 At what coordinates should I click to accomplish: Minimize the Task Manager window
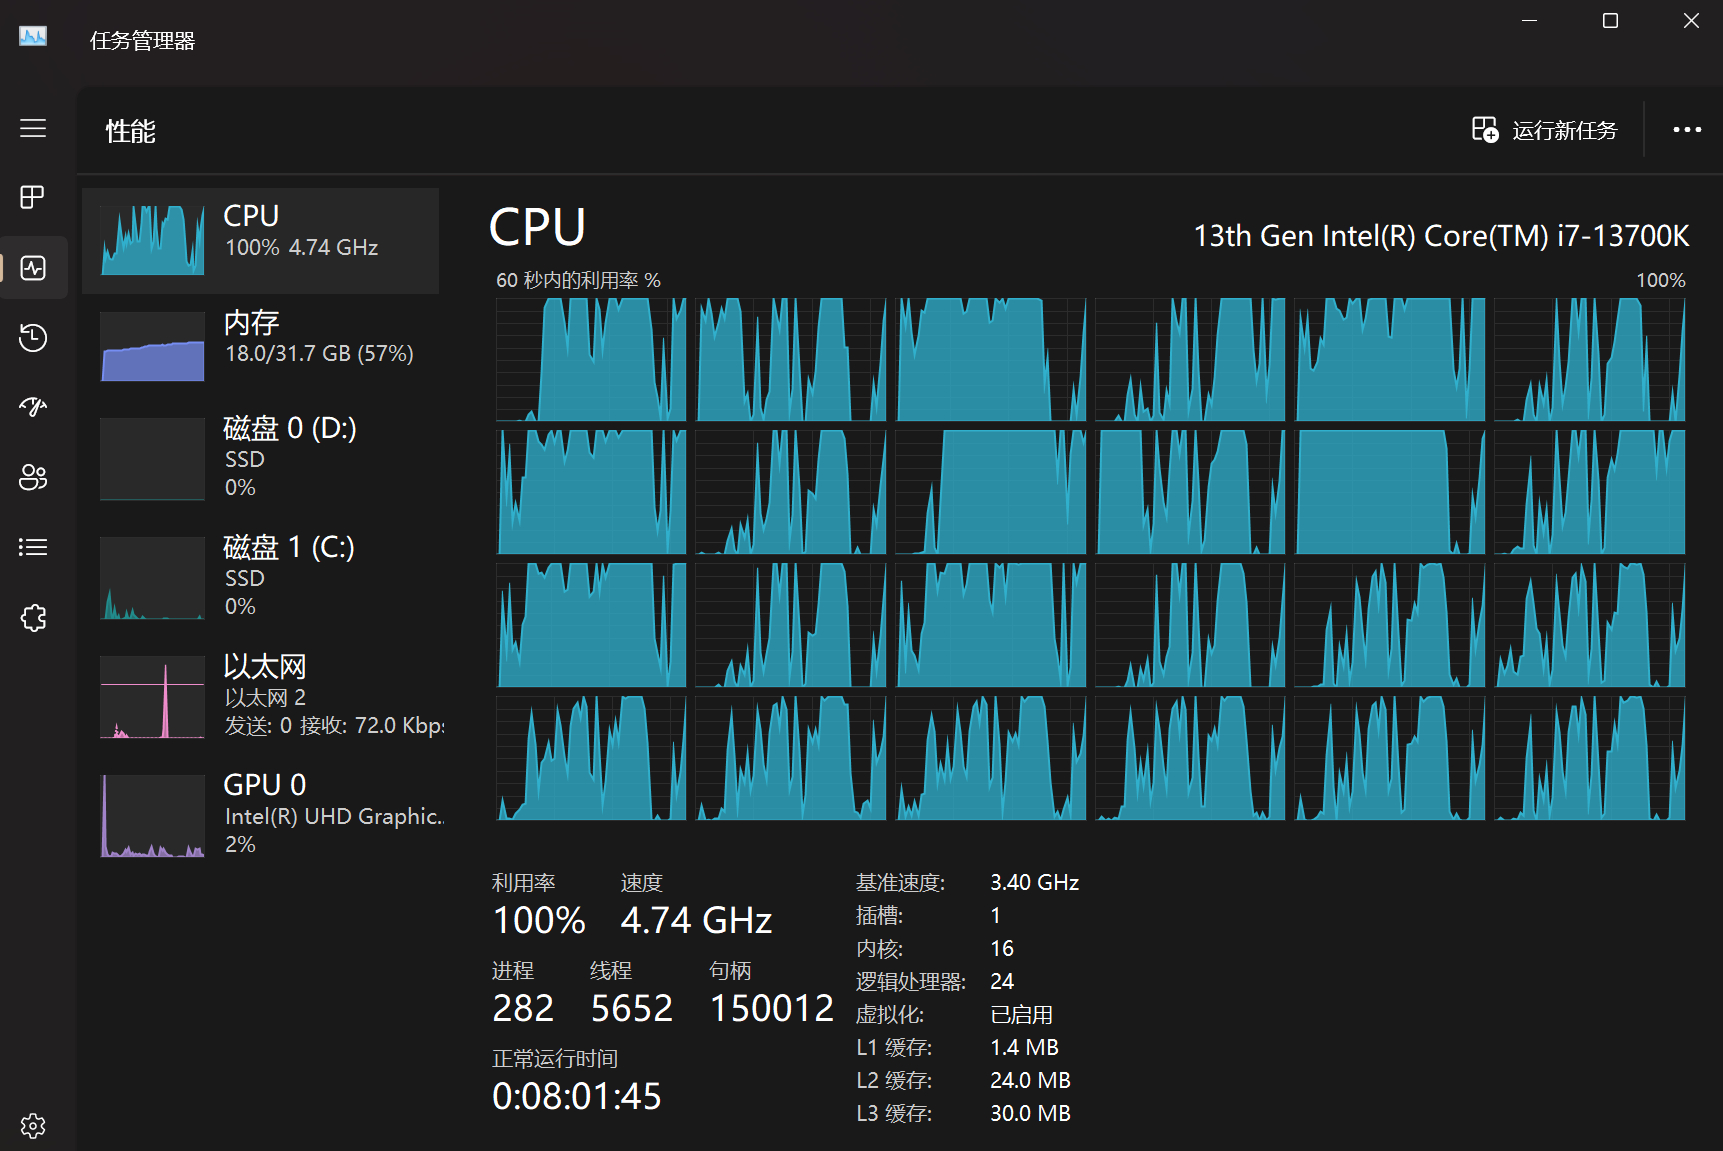click(1529, 21)
